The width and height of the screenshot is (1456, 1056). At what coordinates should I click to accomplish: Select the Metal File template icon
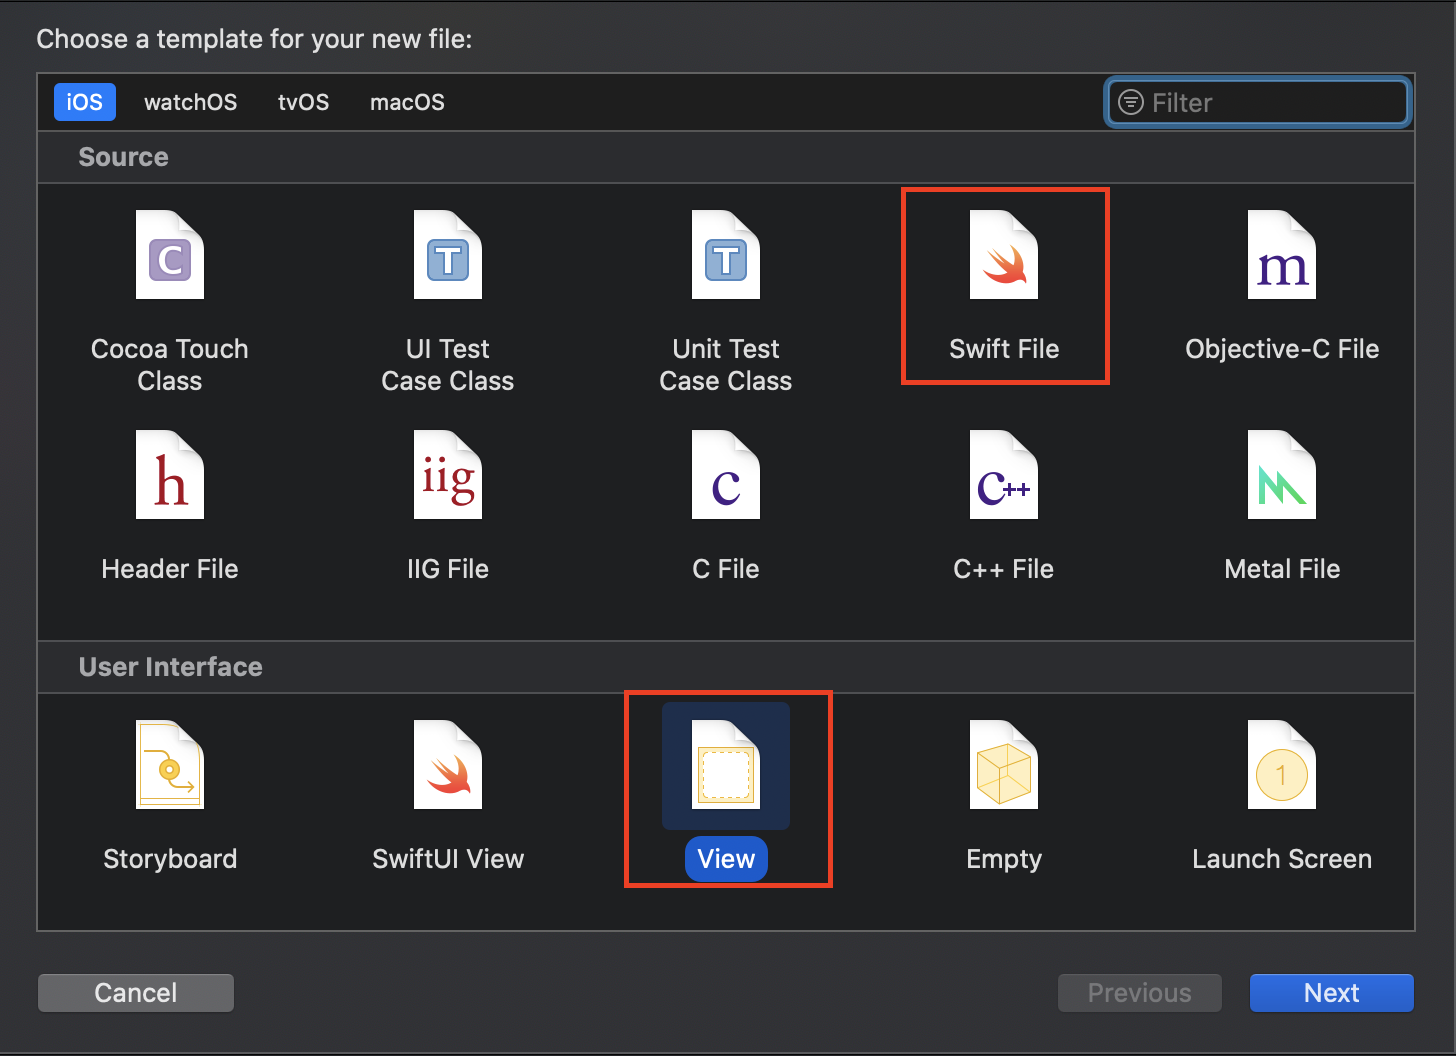tap(1282, 474)
